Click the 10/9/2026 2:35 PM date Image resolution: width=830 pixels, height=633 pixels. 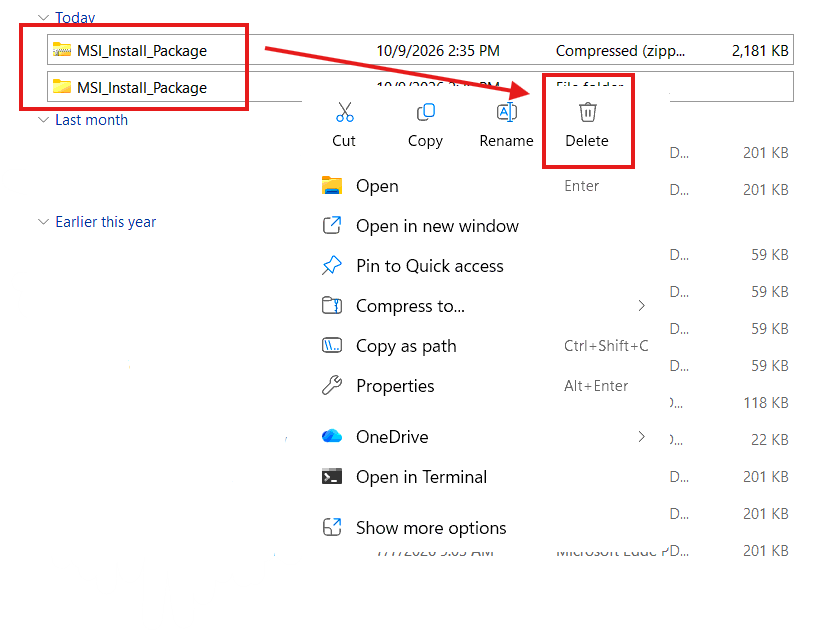click(x=438, y=50)
